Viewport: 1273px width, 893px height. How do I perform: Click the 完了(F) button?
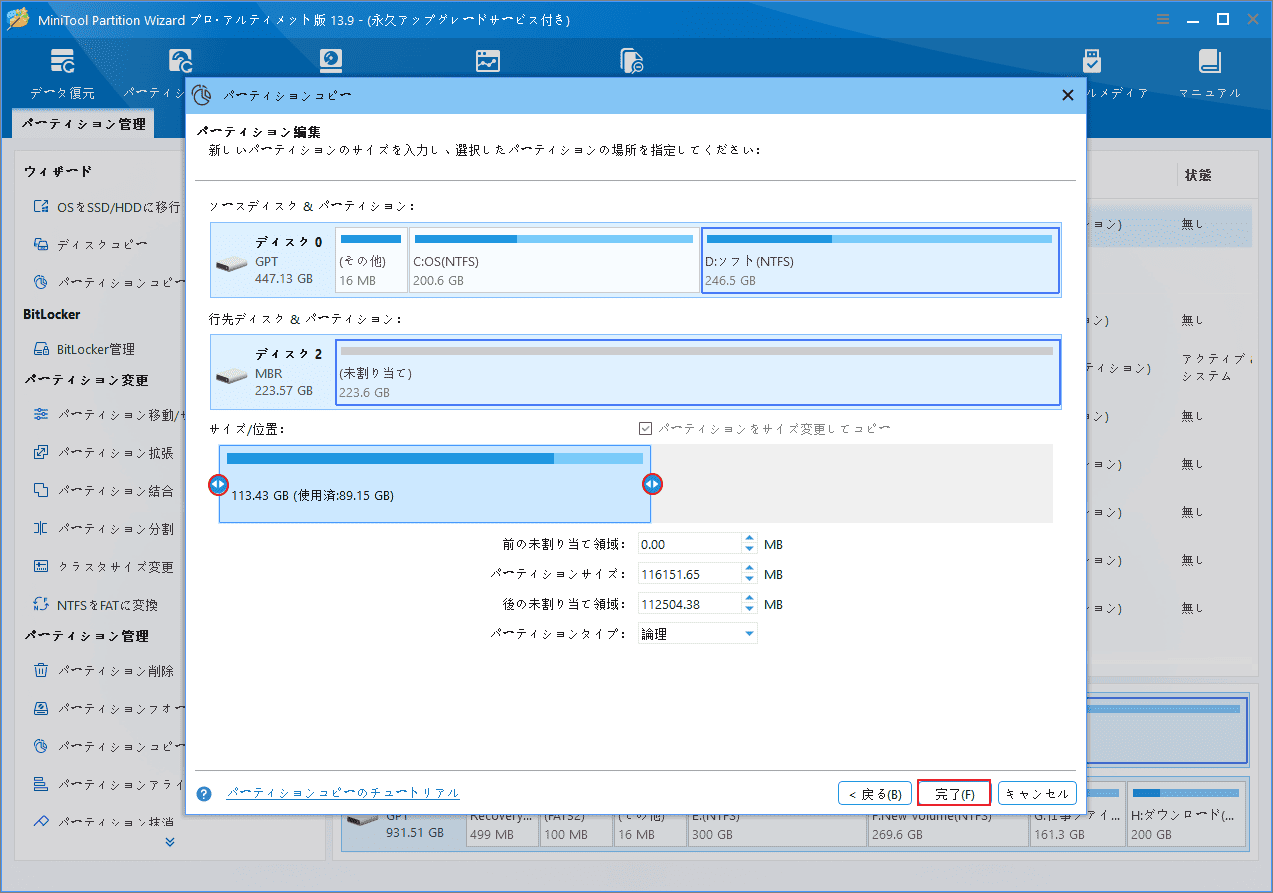(954, 794)
